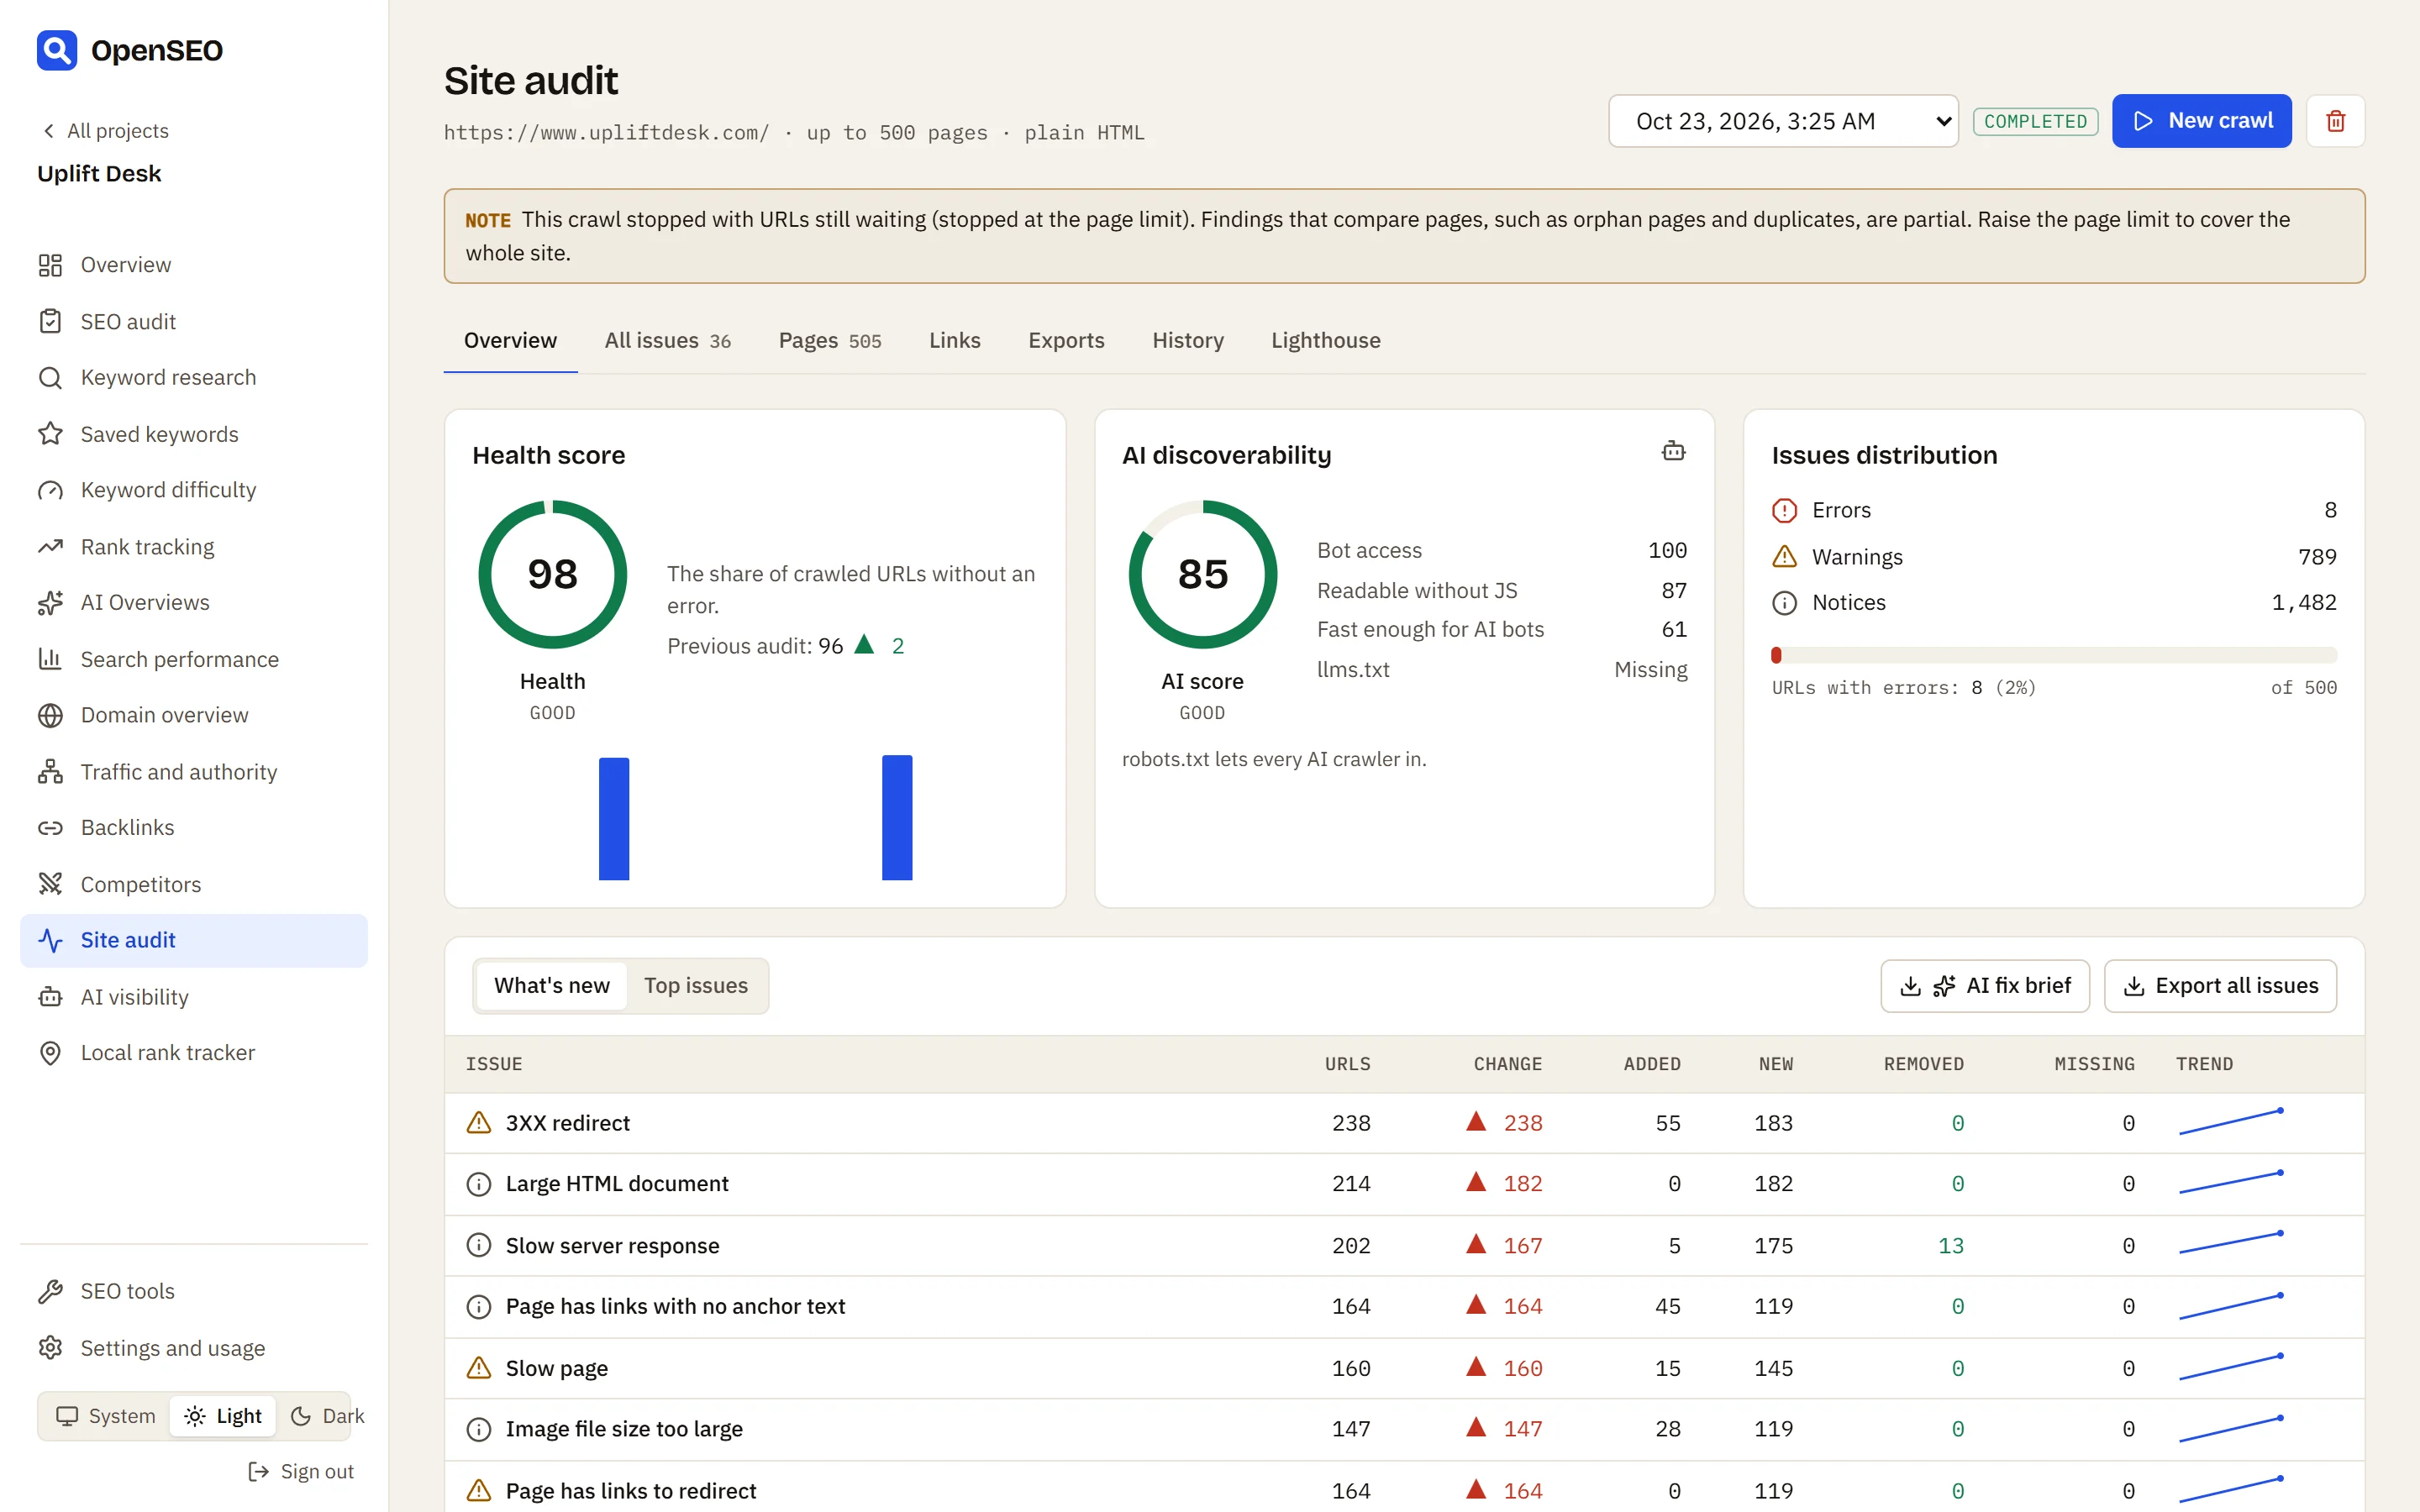
Task: Switch theme to System
Action: 106,1416
